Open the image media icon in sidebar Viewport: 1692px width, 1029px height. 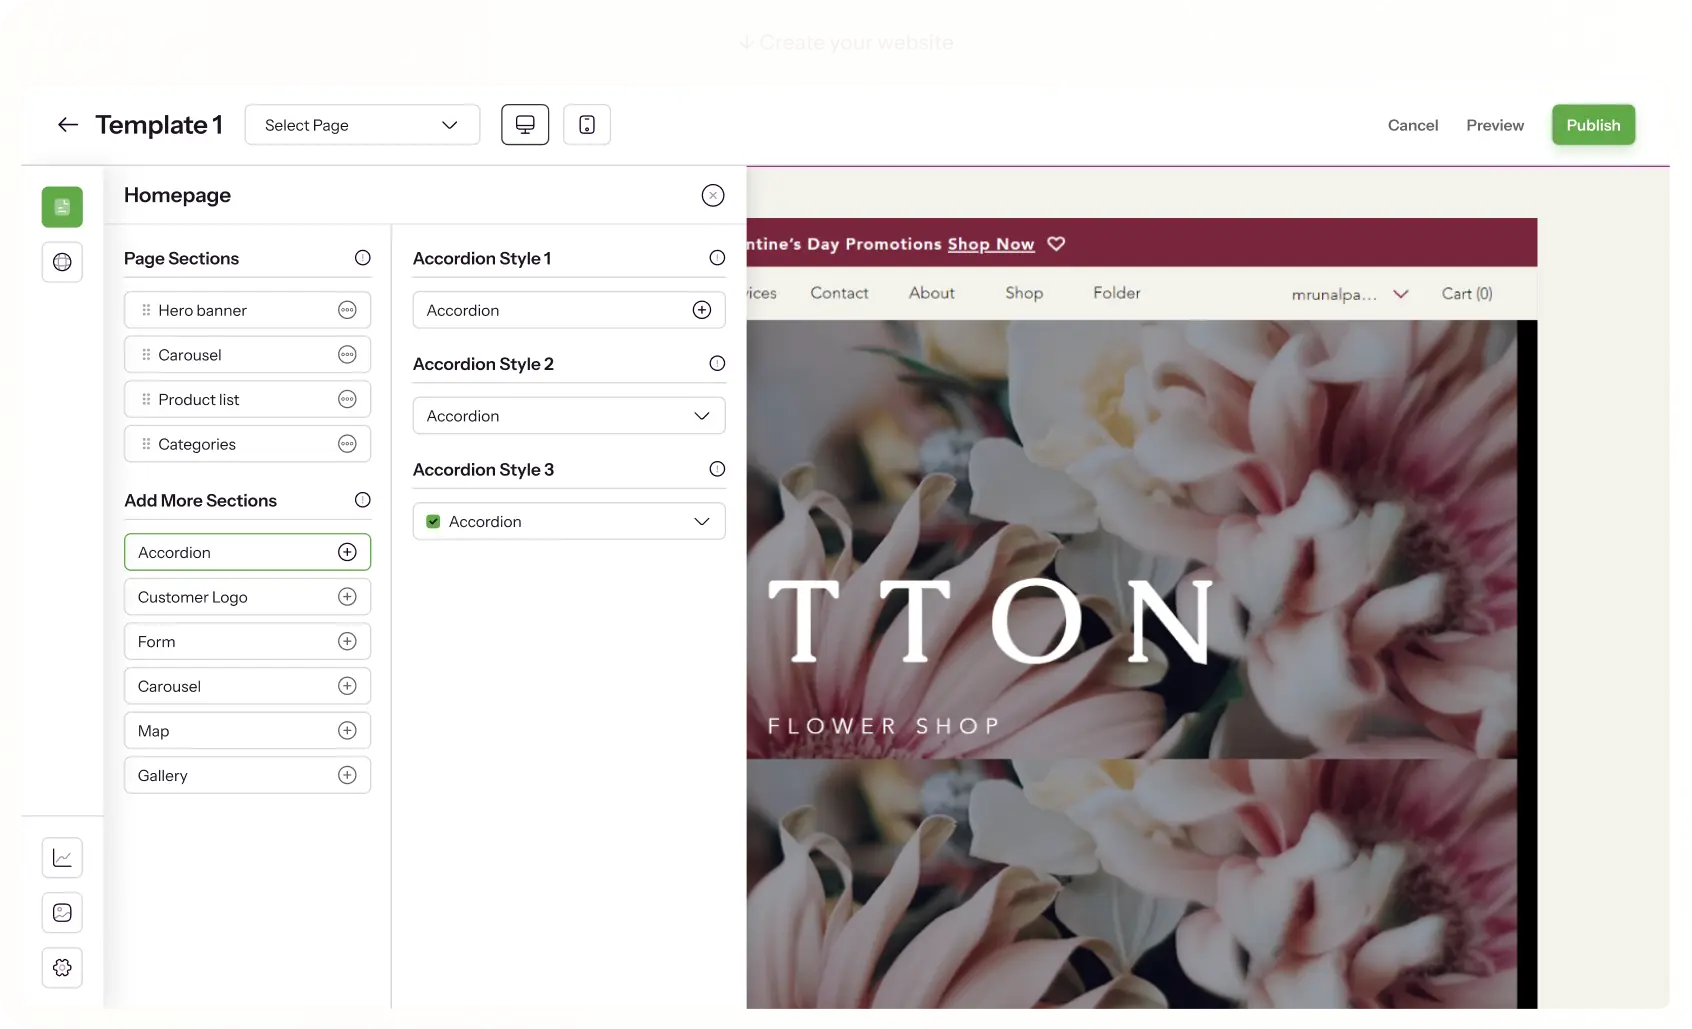(62, 912)
